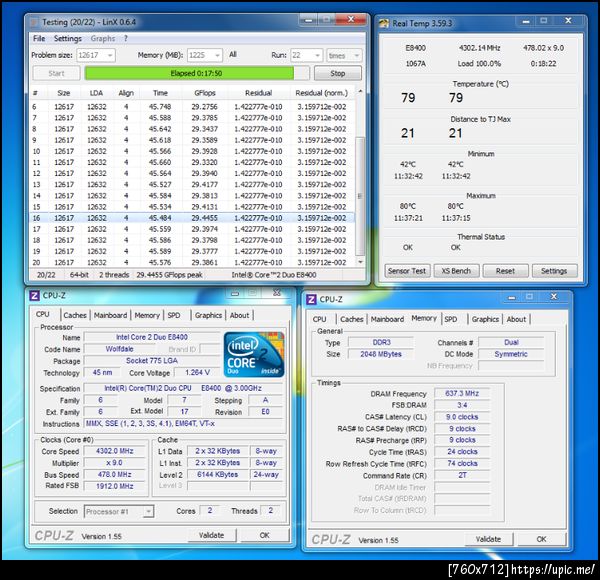Click XS Bench button in Real Temp

click(x=456, y=271)
